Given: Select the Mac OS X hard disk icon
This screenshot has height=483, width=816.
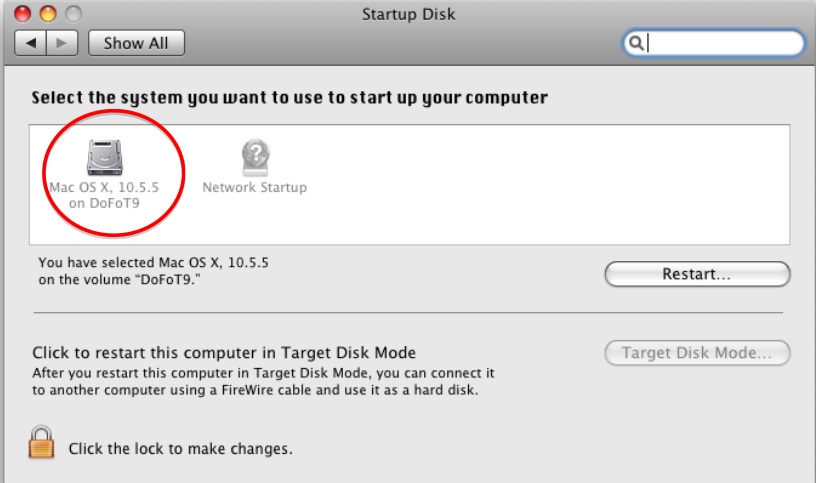Looking at the screenshot, I should (x=105, y=157).
